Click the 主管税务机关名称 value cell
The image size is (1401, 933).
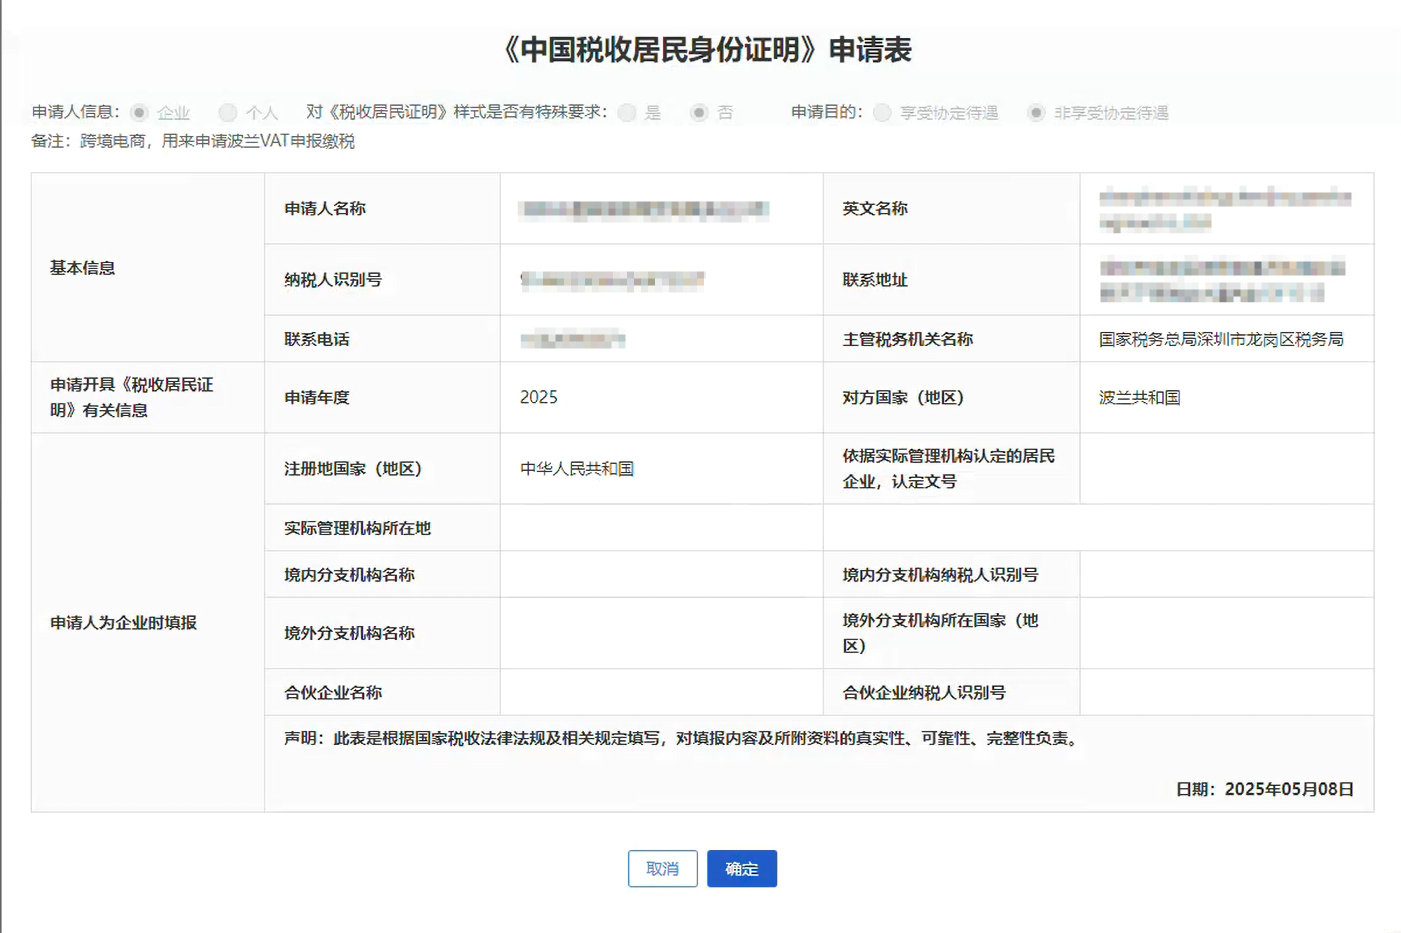pos(1220,339)
